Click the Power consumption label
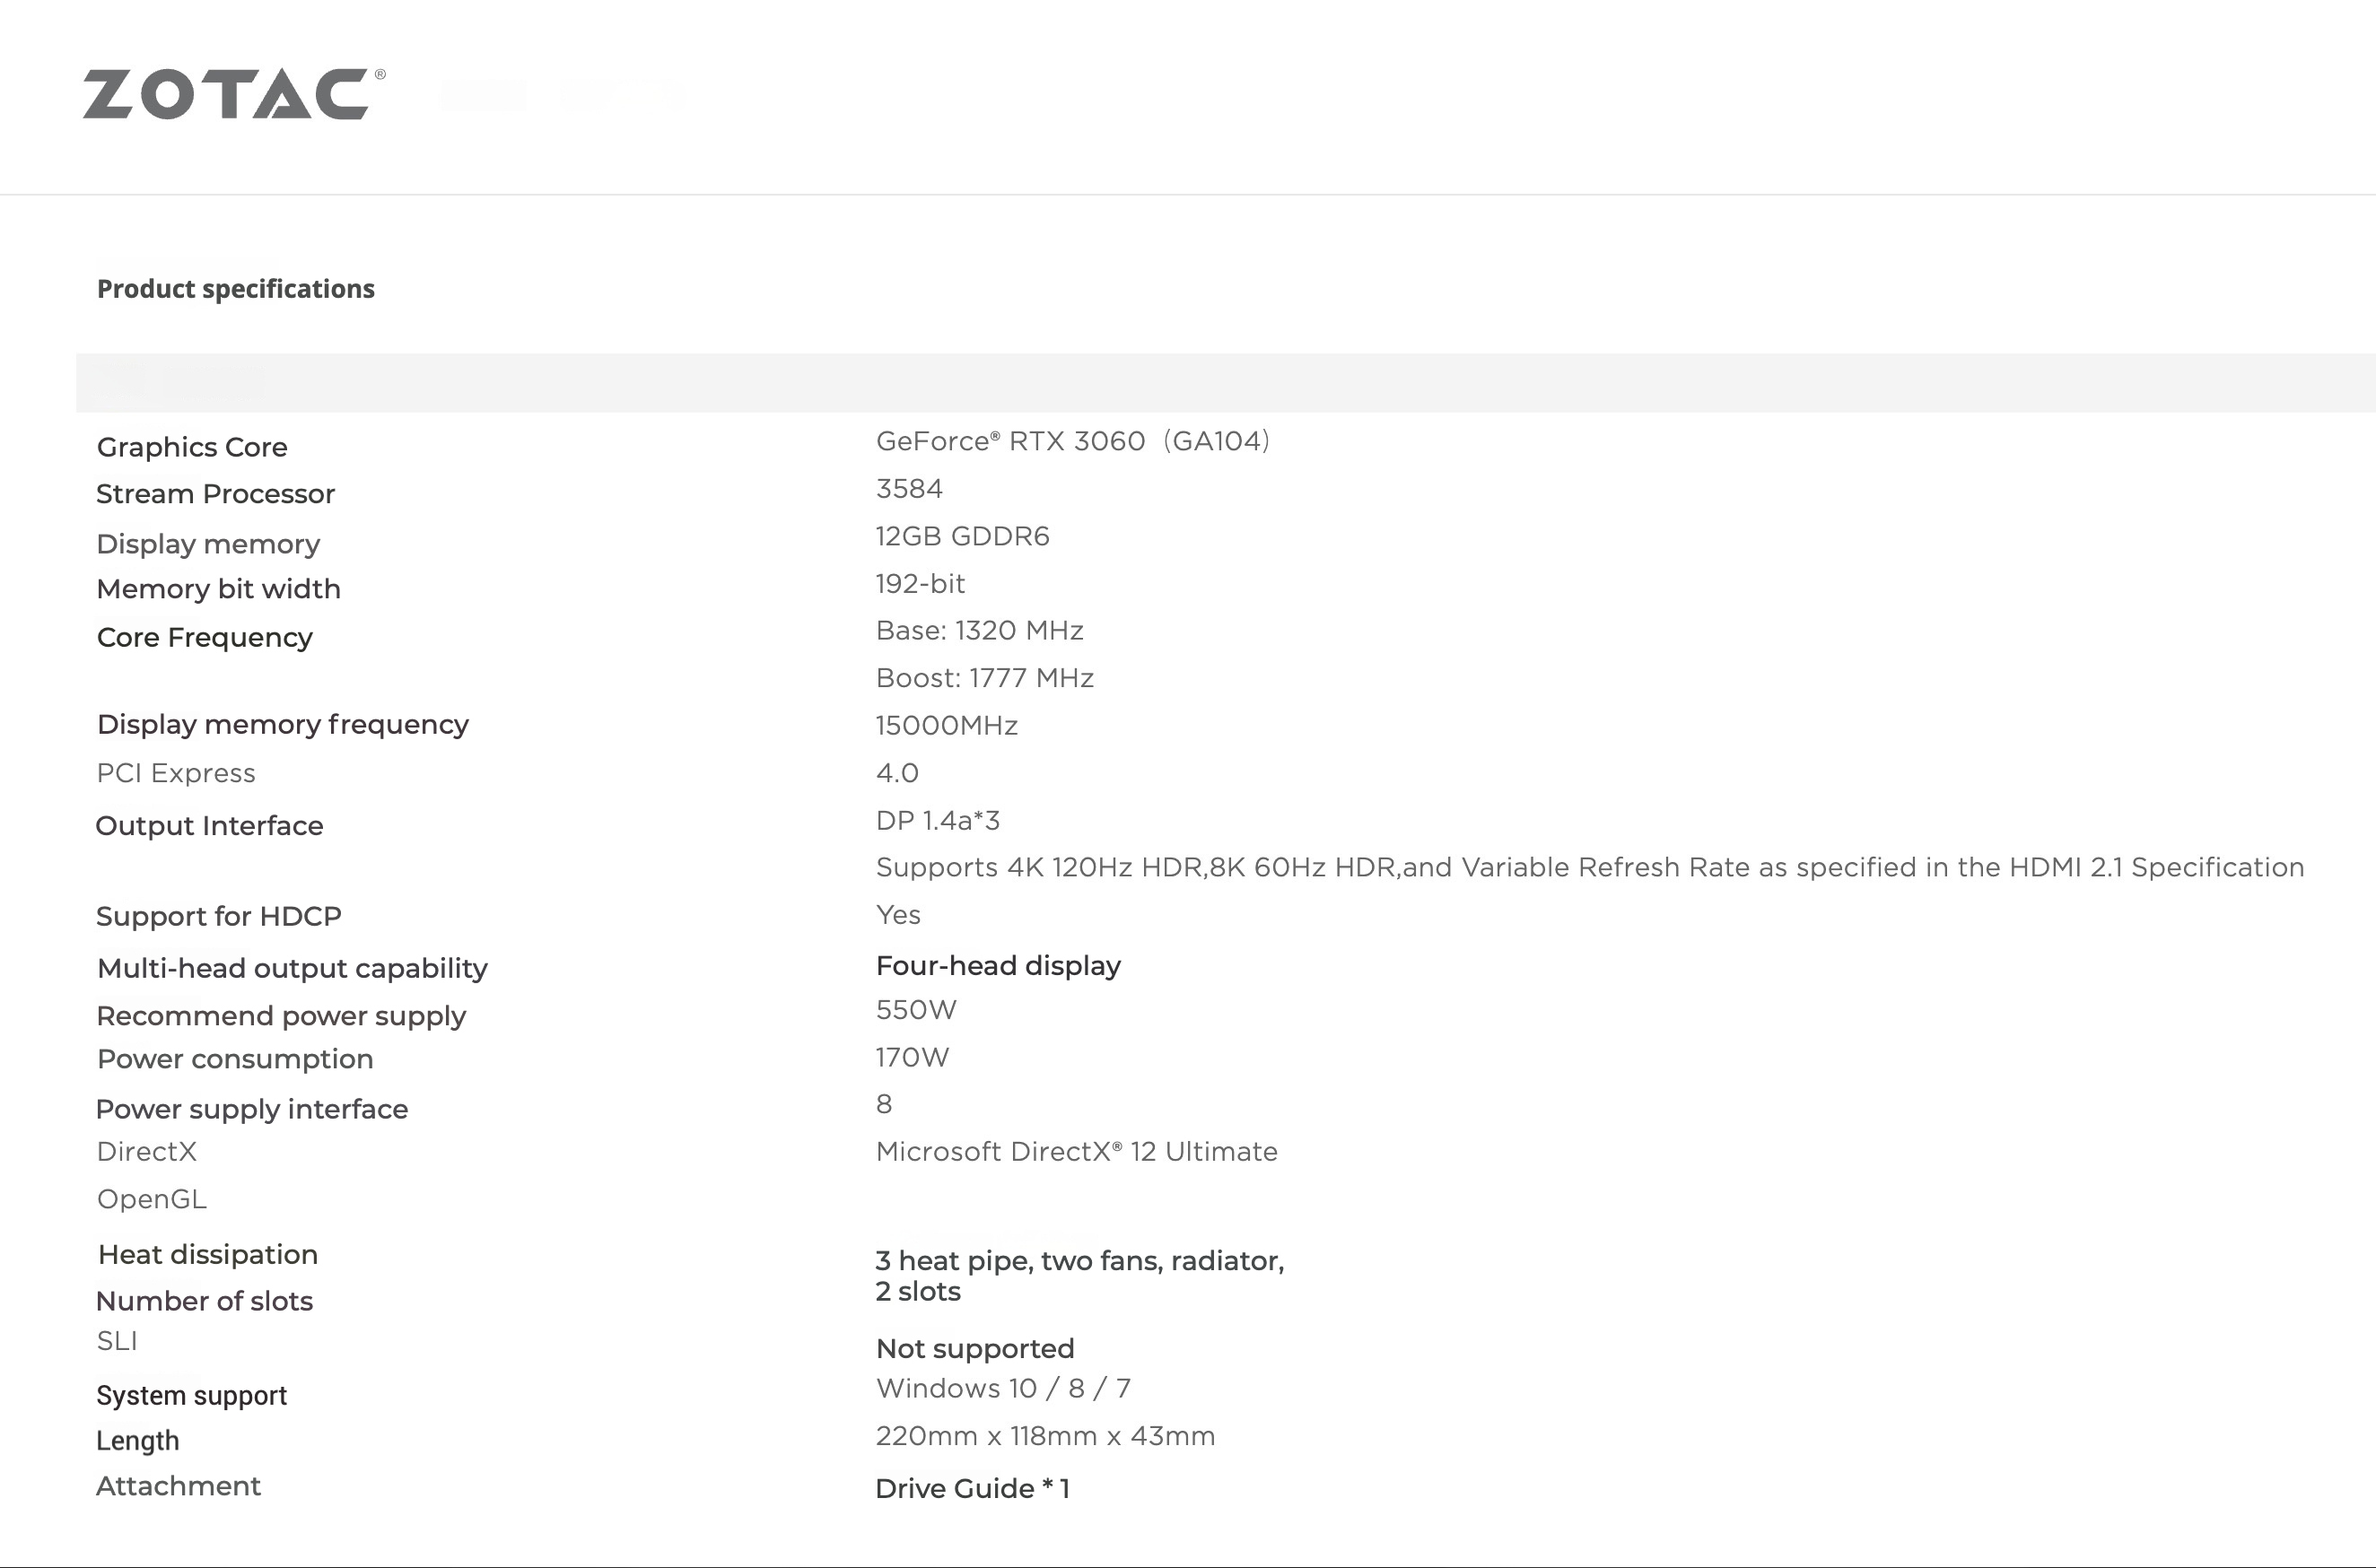 [x=235, y=1060]
